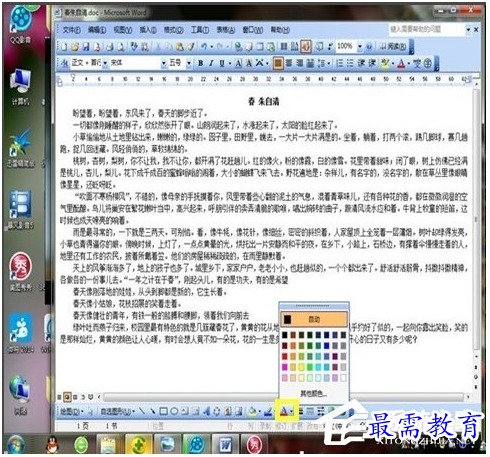This screenshot has height=457, width=490.
Task: Click the Open file folder icon
Action: coord(75,46)
